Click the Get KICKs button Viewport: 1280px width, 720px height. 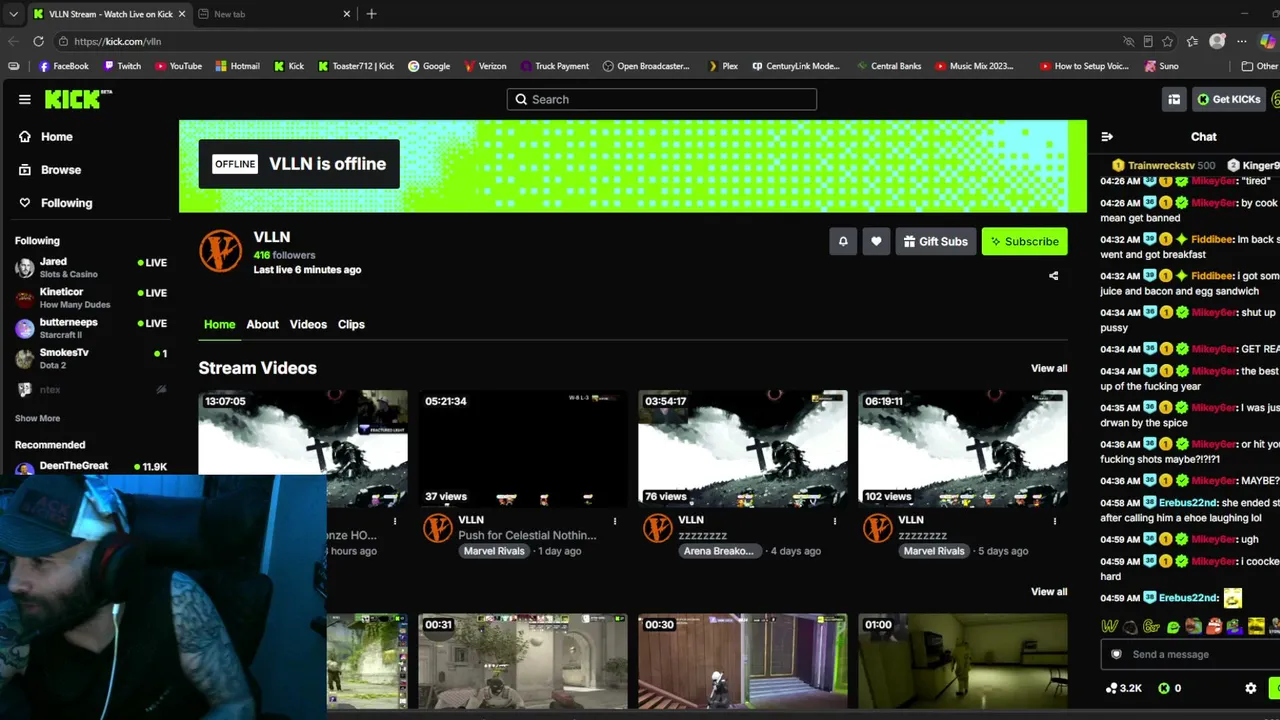pyautogui.click(x=1228, y=99)
